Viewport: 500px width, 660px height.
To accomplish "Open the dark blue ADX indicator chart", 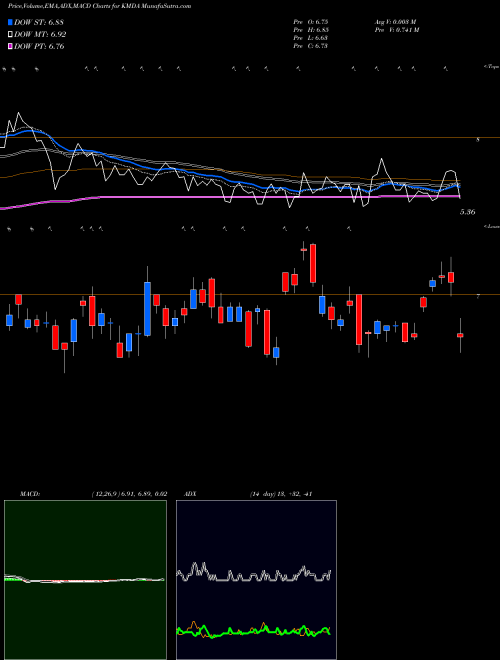I will (x=256, y=580).
